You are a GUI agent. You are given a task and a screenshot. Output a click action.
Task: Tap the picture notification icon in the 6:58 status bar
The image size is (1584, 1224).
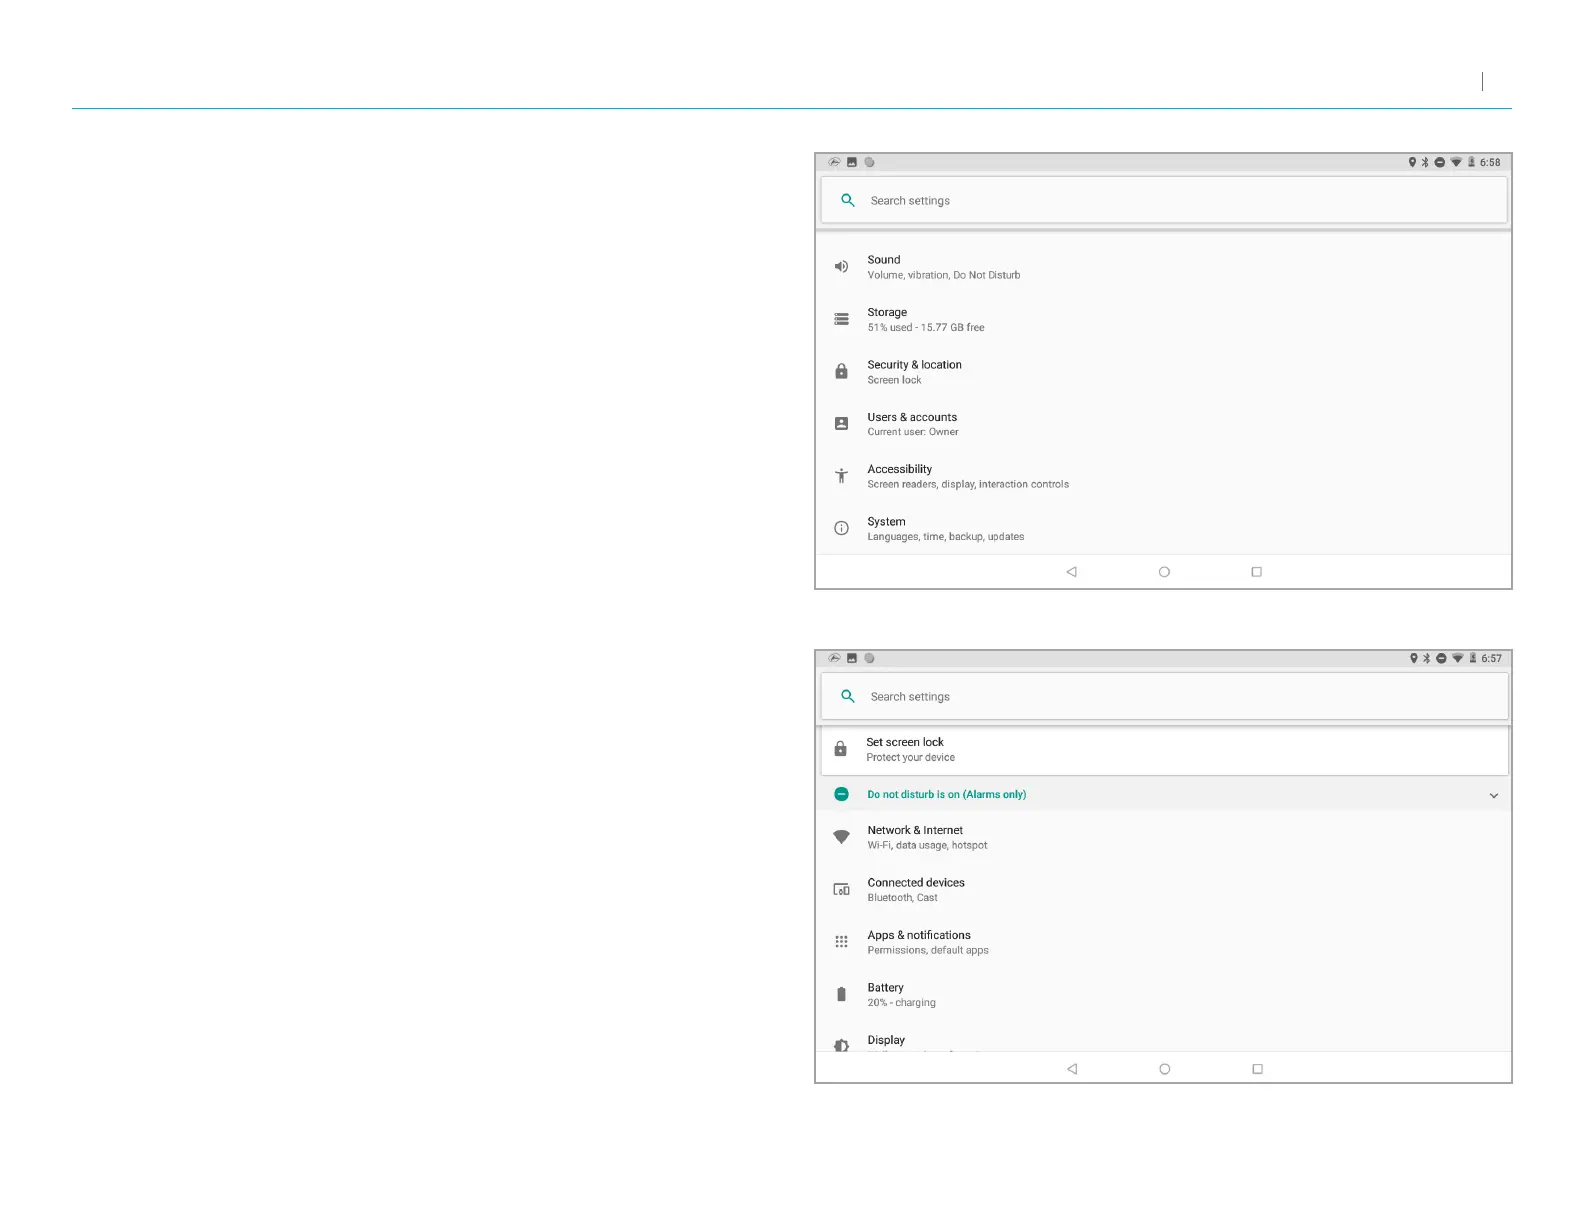[852, 162]
